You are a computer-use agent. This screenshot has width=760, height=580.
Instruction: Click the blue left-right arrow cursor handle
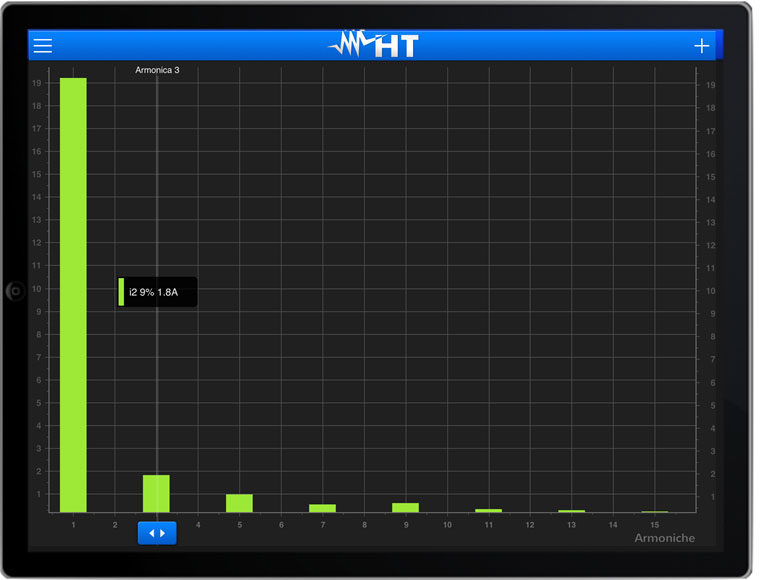157,533
